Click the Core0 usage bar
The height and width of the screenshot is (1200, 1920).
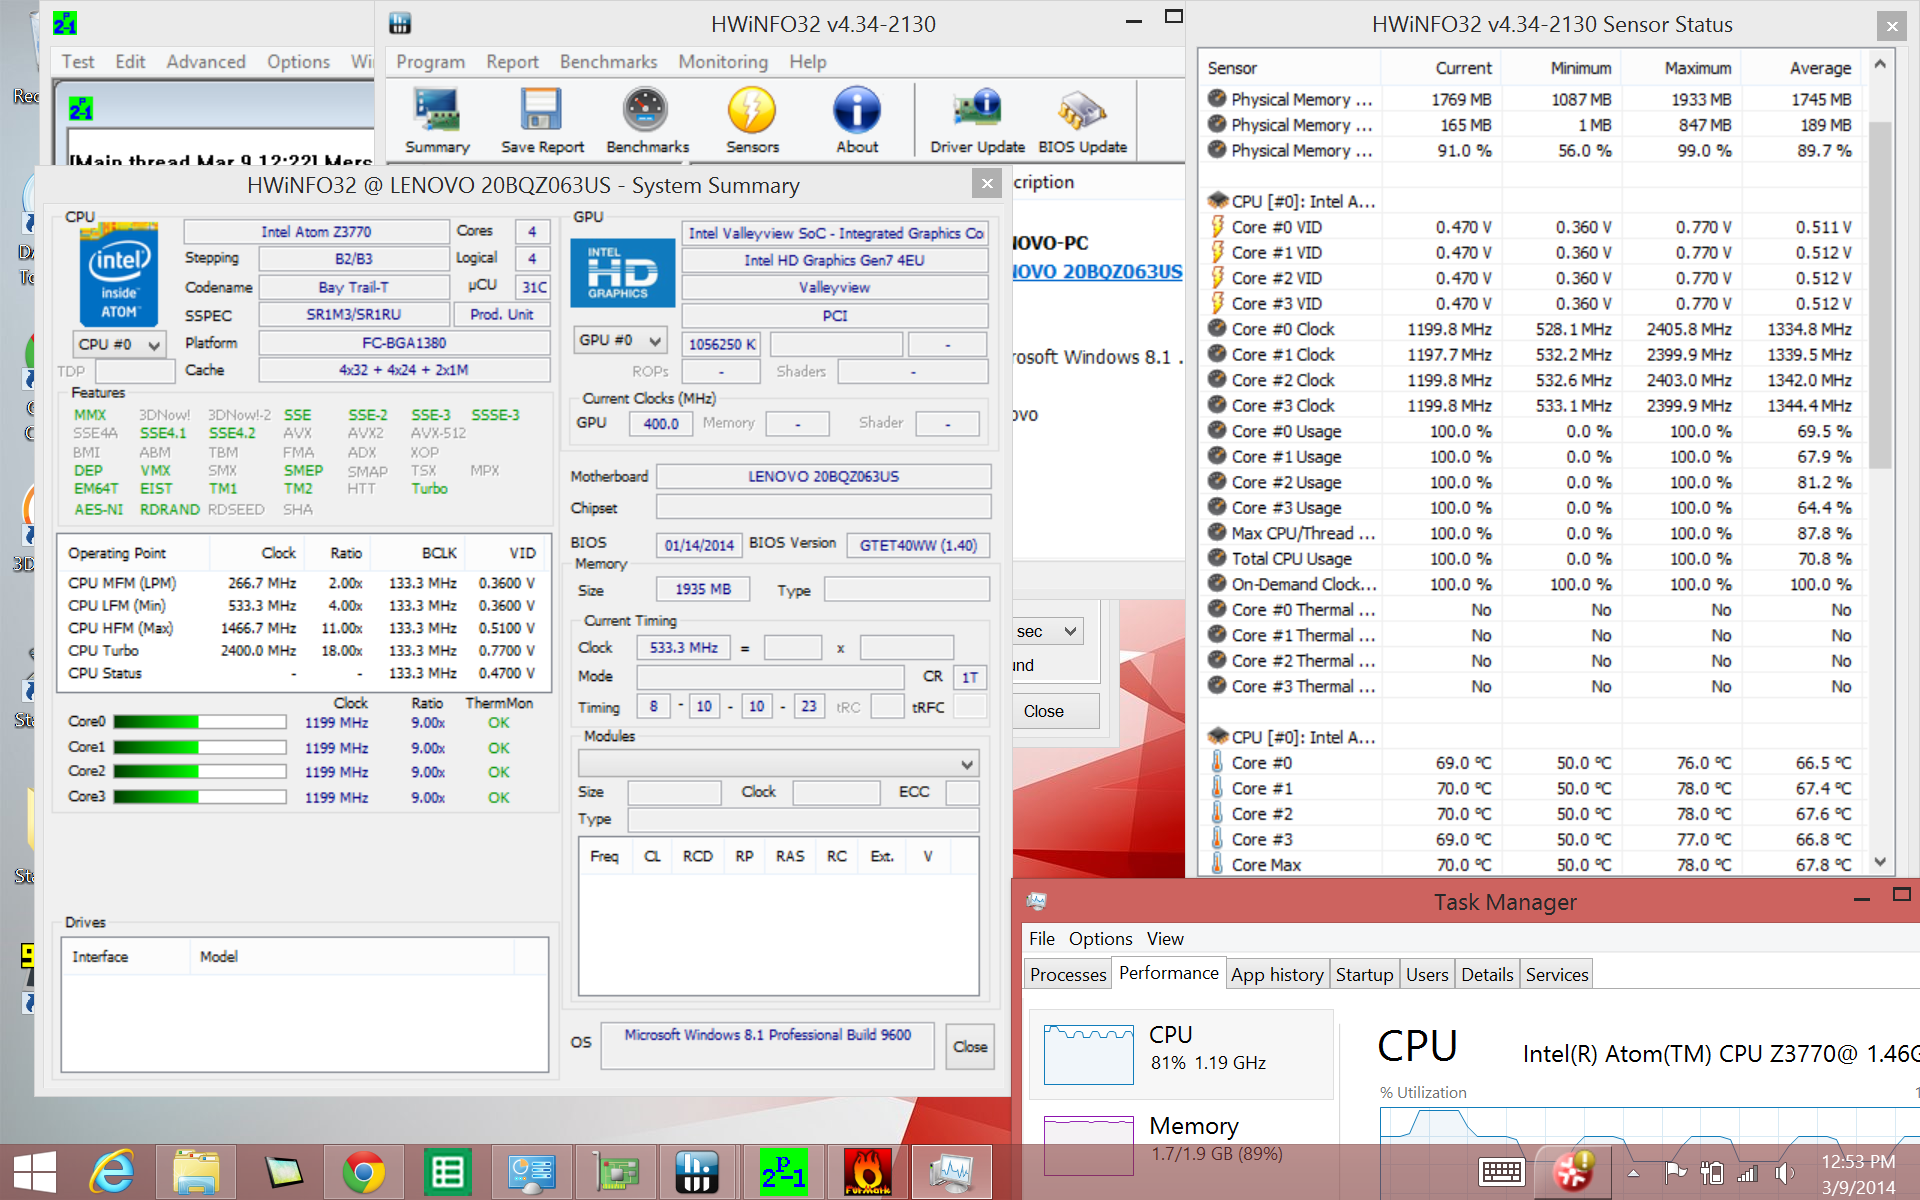pos(200,722)
